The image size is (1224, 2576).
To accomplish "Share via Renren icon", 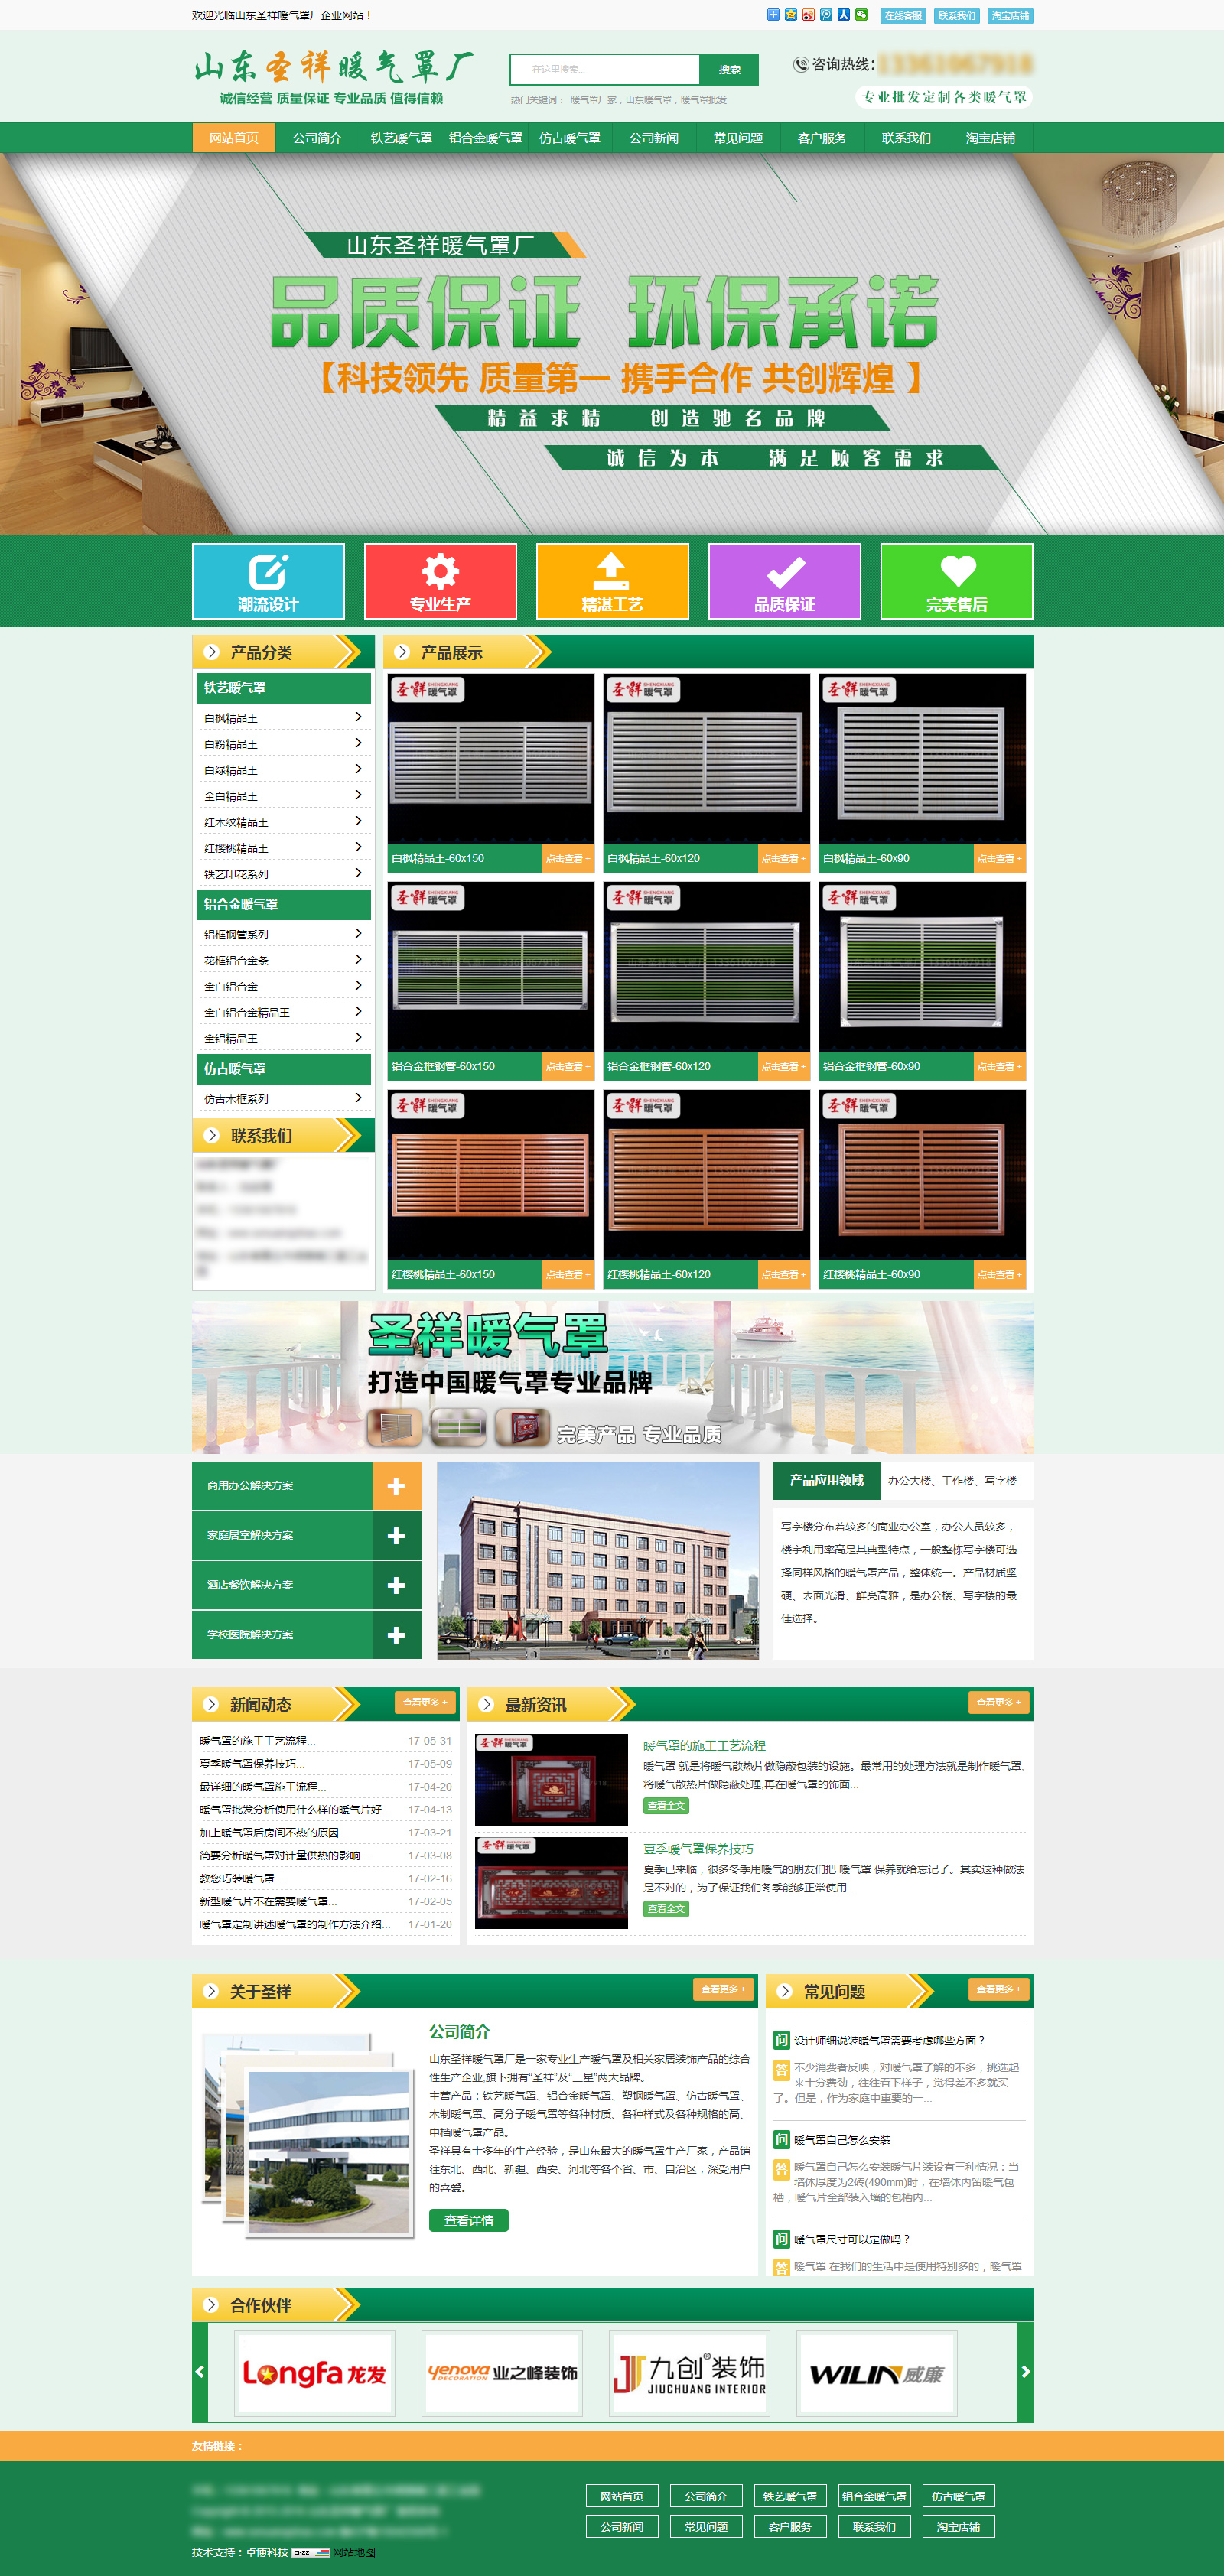I will 843,15.
